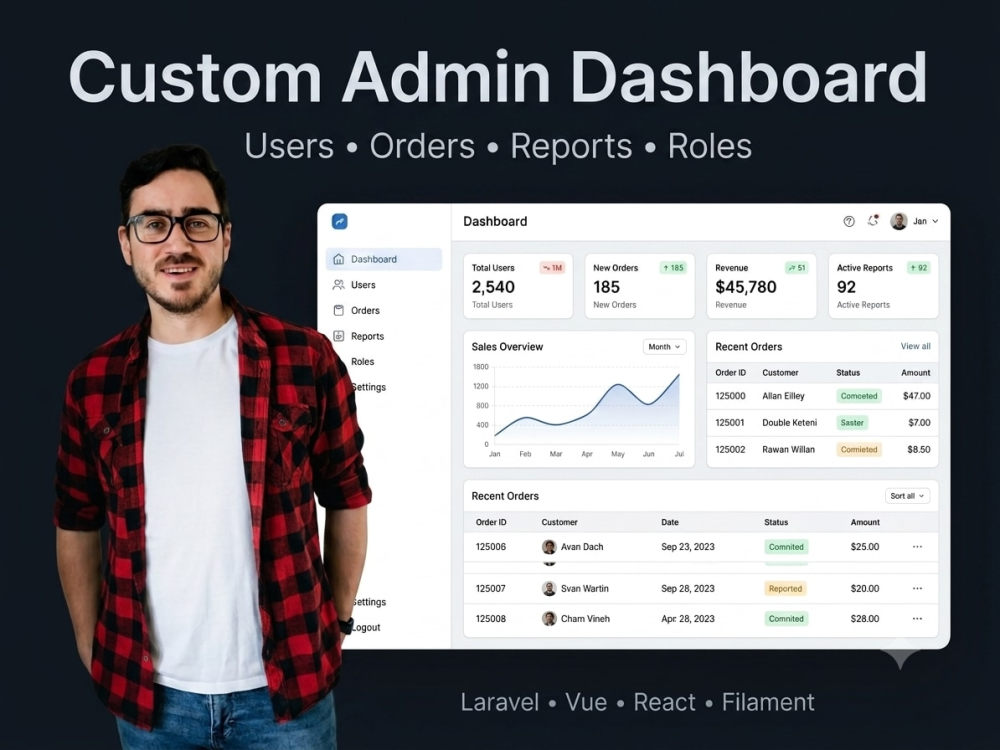Click the 2,540 total users value
Screen dimensions: 1000x750
point(493,287)
